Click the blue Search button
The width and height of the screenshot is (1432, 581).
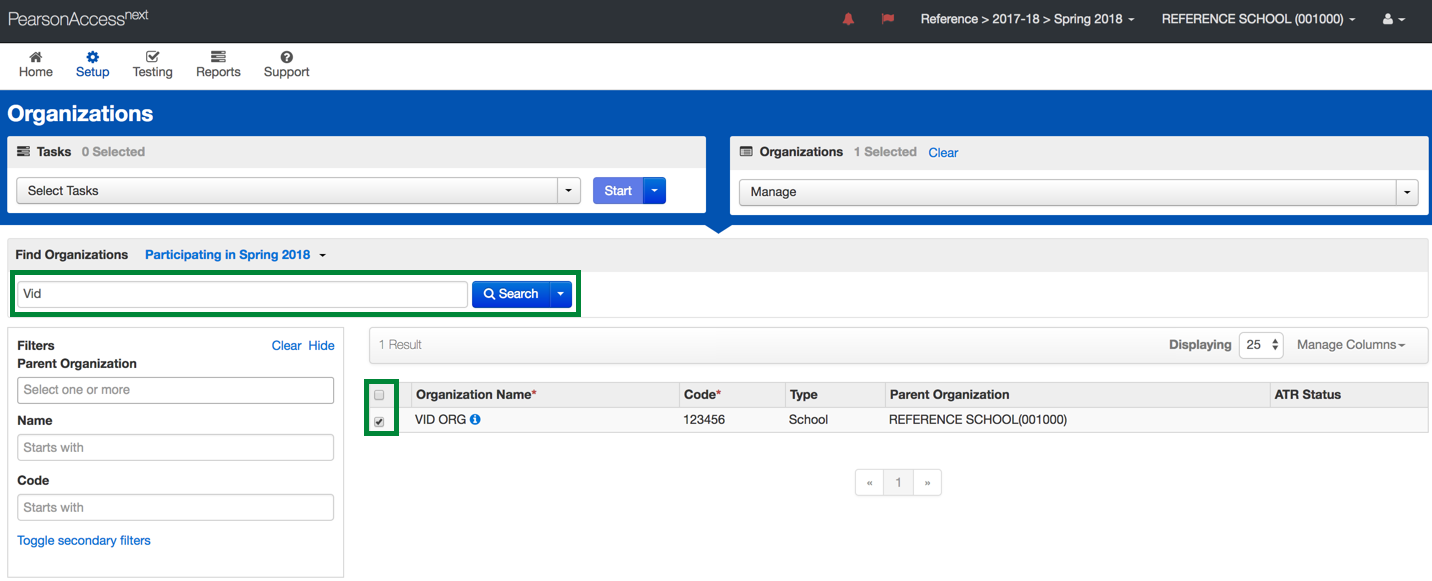click(x=511, y=294)
